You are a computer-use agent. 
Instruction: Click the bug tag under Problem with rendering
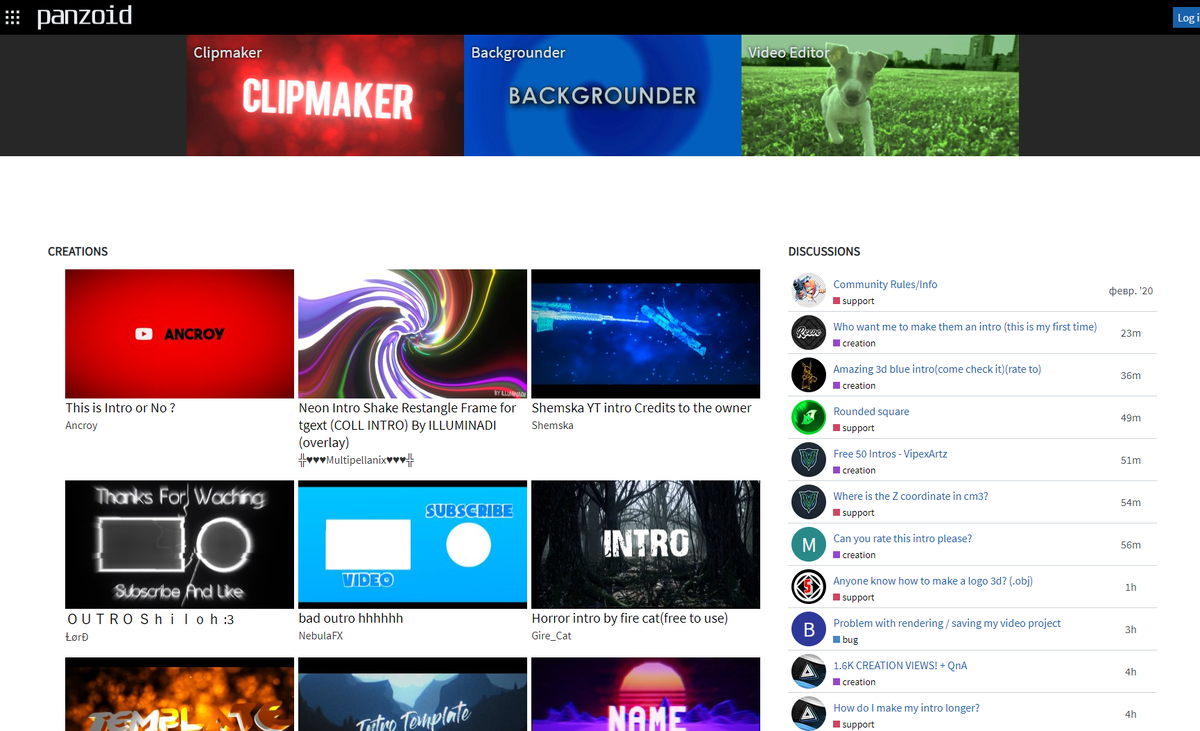845,640
